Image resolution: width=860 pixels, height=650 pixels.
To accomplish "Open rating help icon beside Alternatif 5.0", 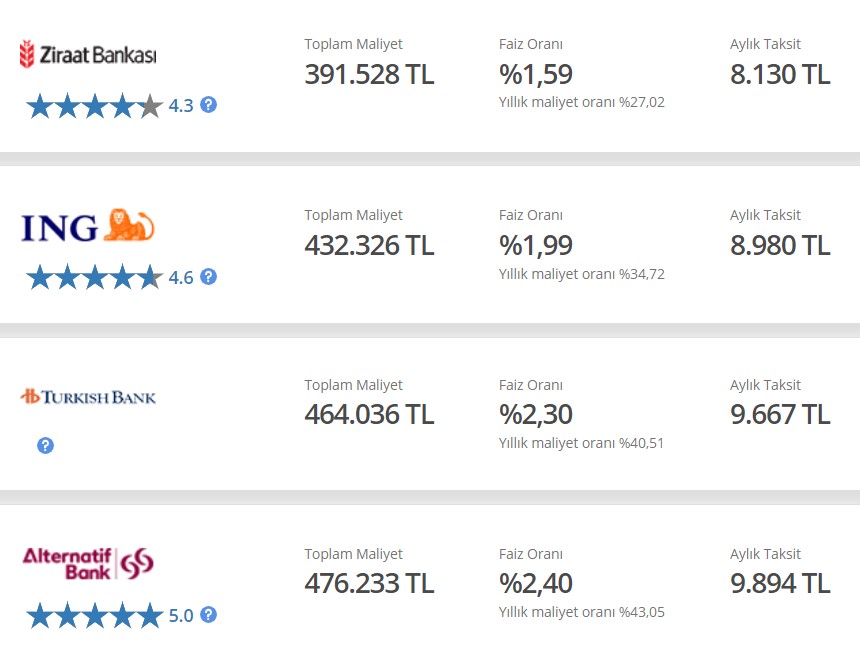I will click(x=209, y=615).
